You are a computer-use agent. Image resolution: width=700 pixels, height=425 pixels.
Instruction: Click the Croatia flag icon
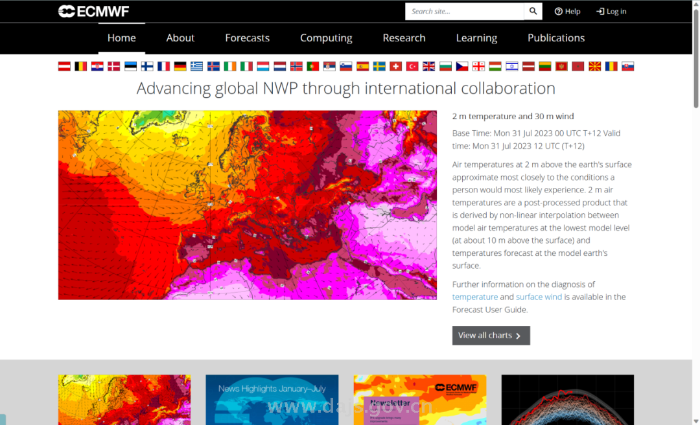pyautogui.click(x=97, y=67)
